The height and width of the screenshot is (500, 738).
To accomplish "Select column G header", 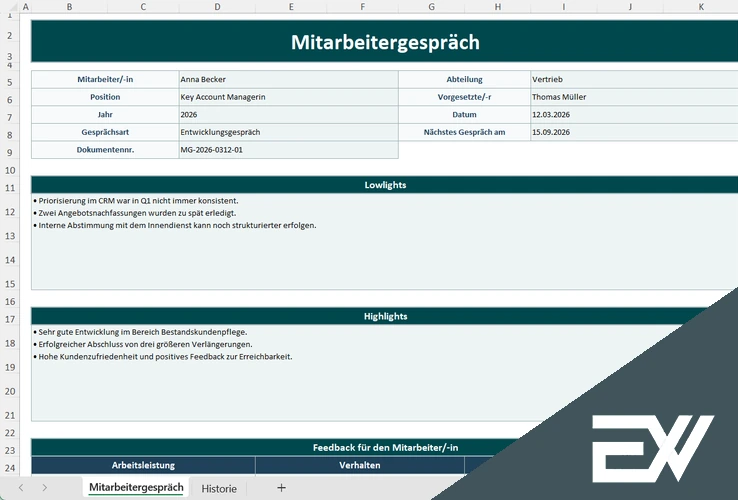I will pos(431,7).
